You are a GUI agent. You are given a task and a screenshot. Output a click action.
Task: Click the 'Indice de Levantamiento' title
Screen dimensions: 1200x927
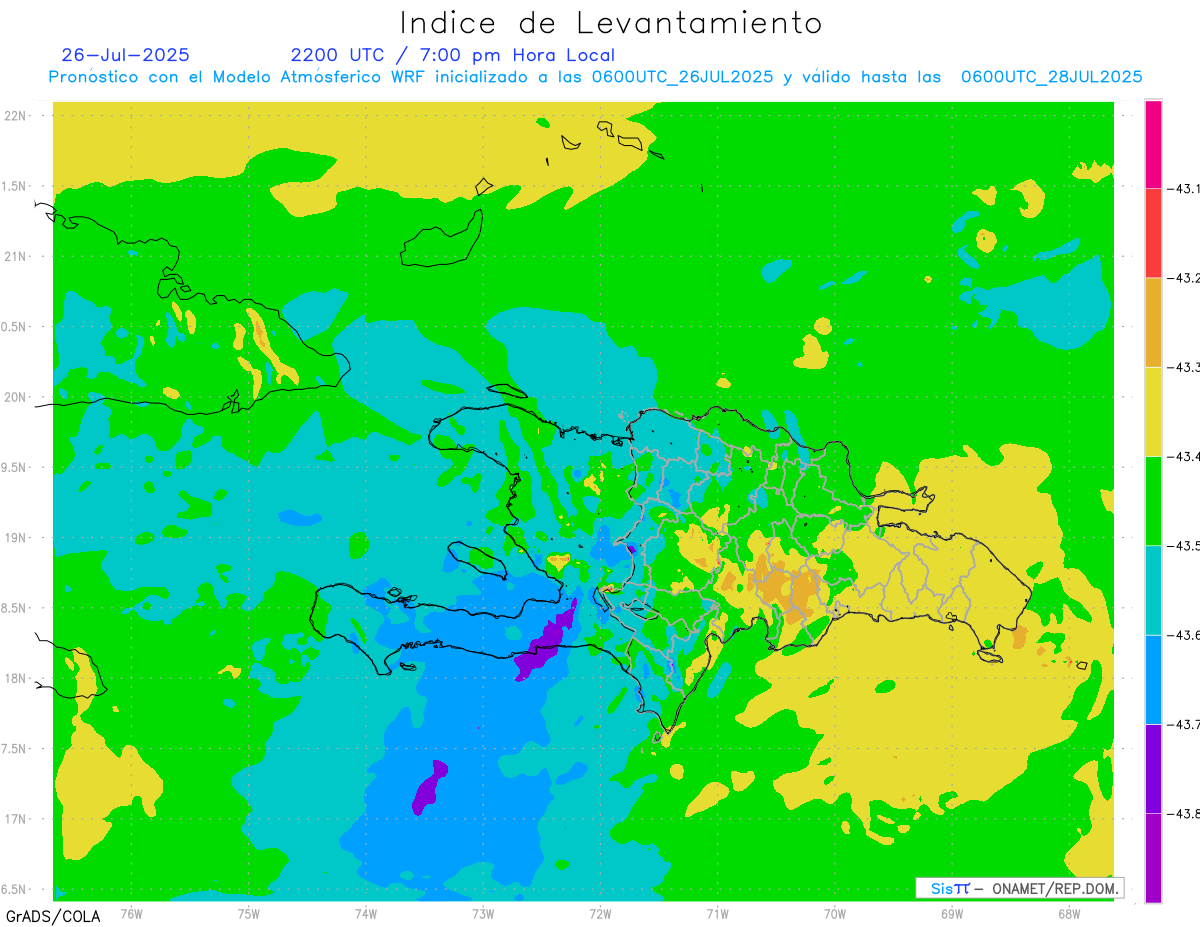click(x=611, y=23)
